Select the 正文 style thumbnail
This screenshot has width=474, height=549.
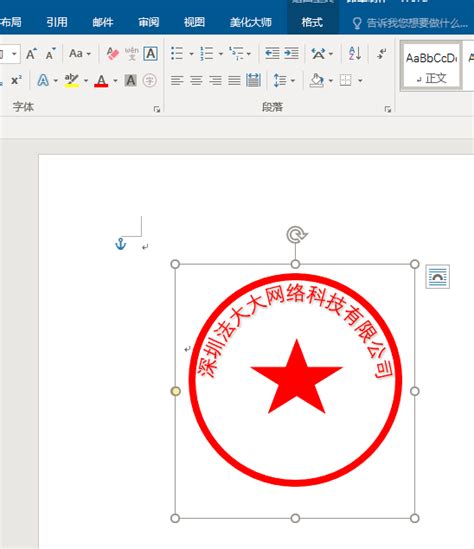(x=431, y=66)
